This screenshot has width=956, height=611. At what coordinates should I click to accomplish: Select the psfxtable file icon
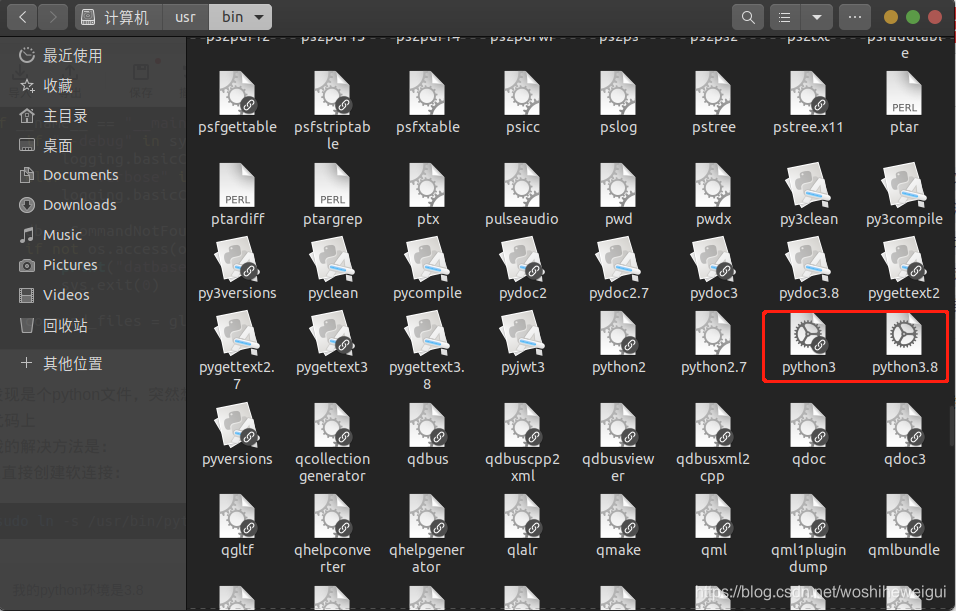click(427, 93)
